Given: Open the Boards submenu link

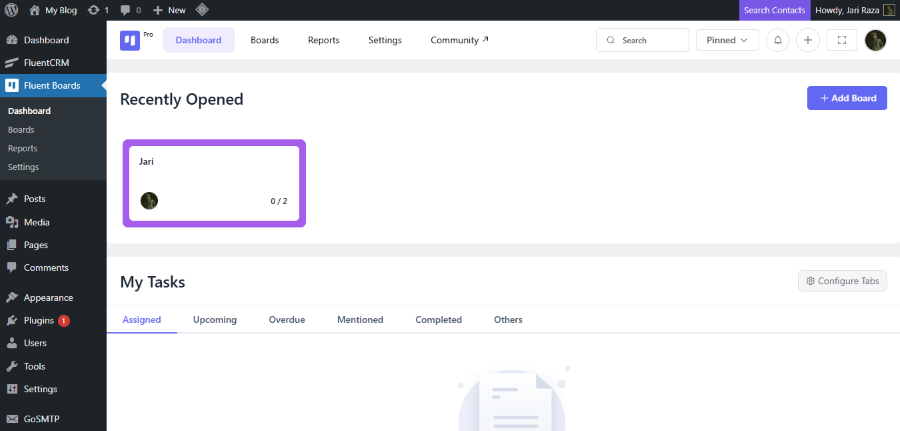Looking at the screenshot, I should coord(21,130).
